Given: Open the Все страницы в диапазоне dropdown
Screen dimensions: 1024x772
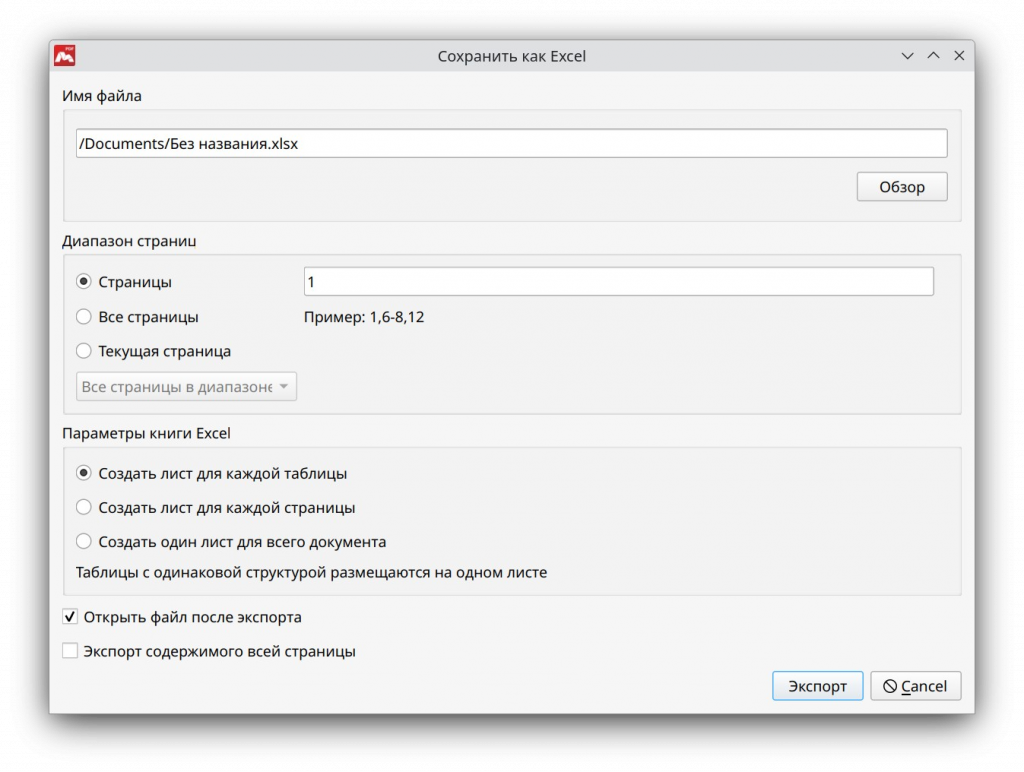Looking at the screenshot, I should [186, 387].
